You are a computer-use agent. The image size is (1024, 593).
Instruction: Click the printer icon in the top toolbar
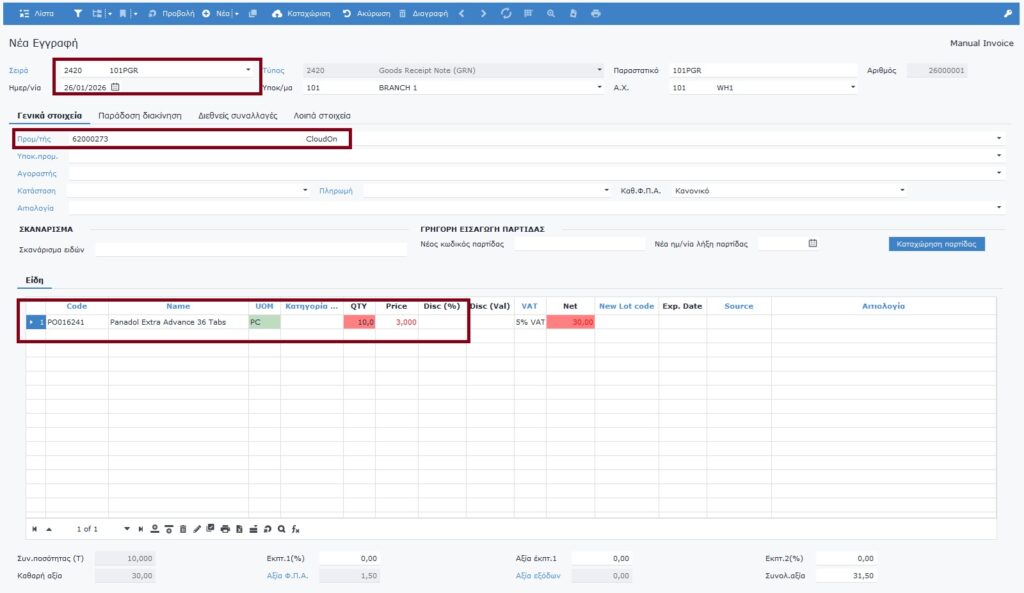click(596, 14)
